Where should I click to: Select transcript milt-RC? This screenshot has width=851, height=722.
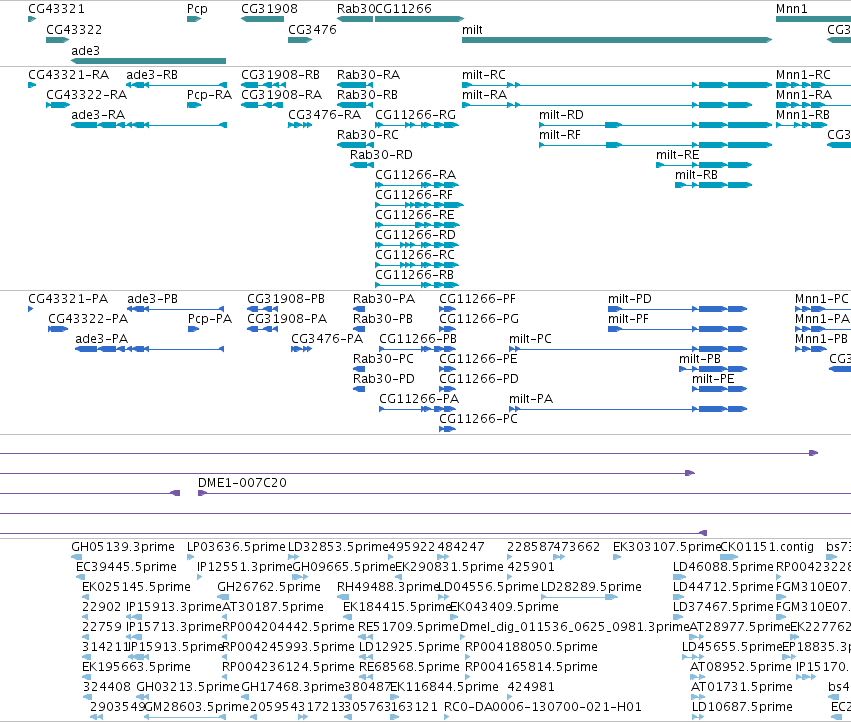coord(484,75)
